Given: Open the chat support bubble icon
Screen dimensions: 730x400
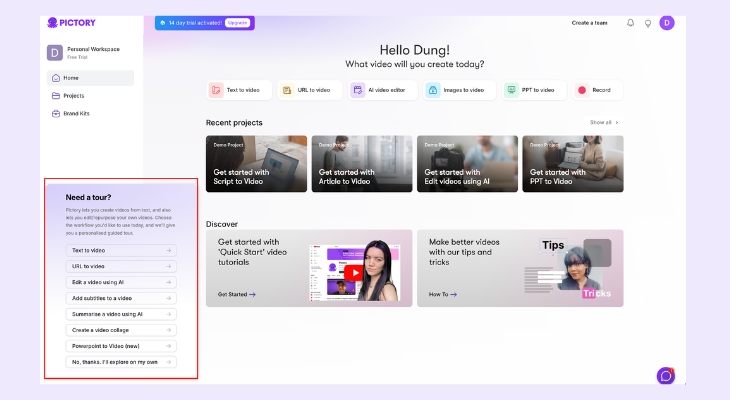Looking at the screenshot, I should tap(665, 376).
